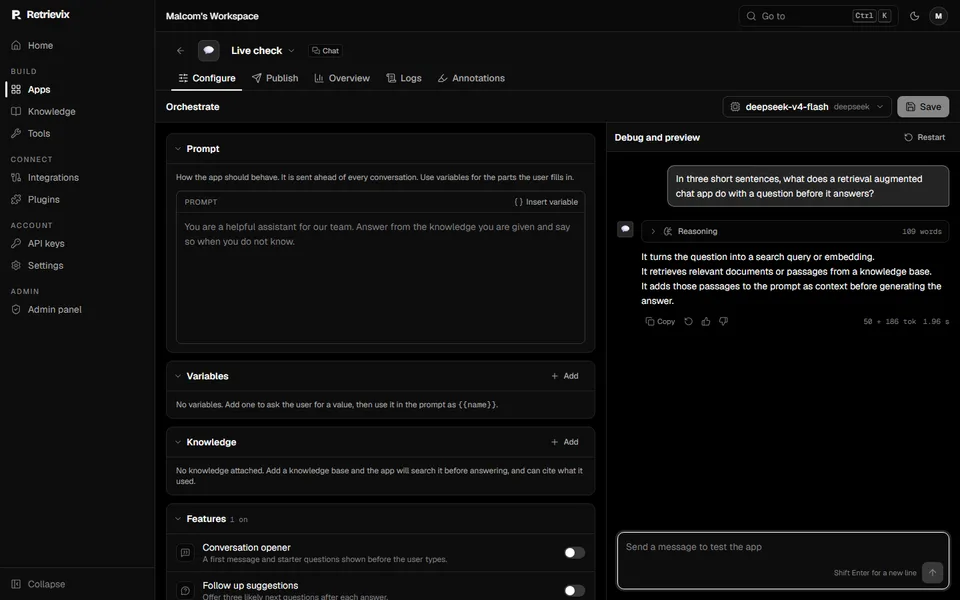
Task: Click the back arrow icon
Action: pos(180,51)
